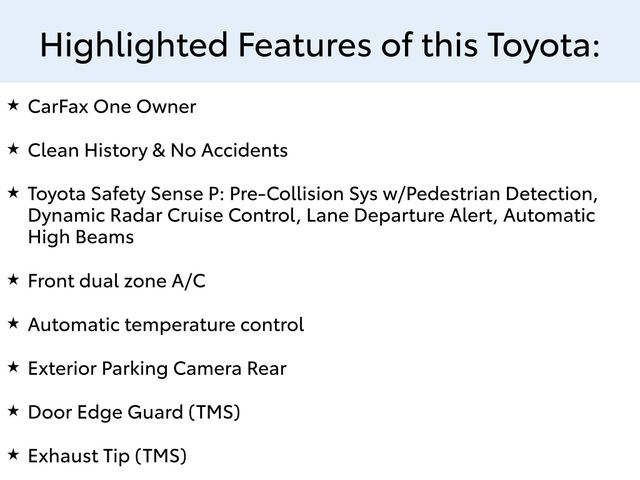Click the star beside CarFax One Owner
The height and width of the screenshot is (480, 640).
coord(13,105)
